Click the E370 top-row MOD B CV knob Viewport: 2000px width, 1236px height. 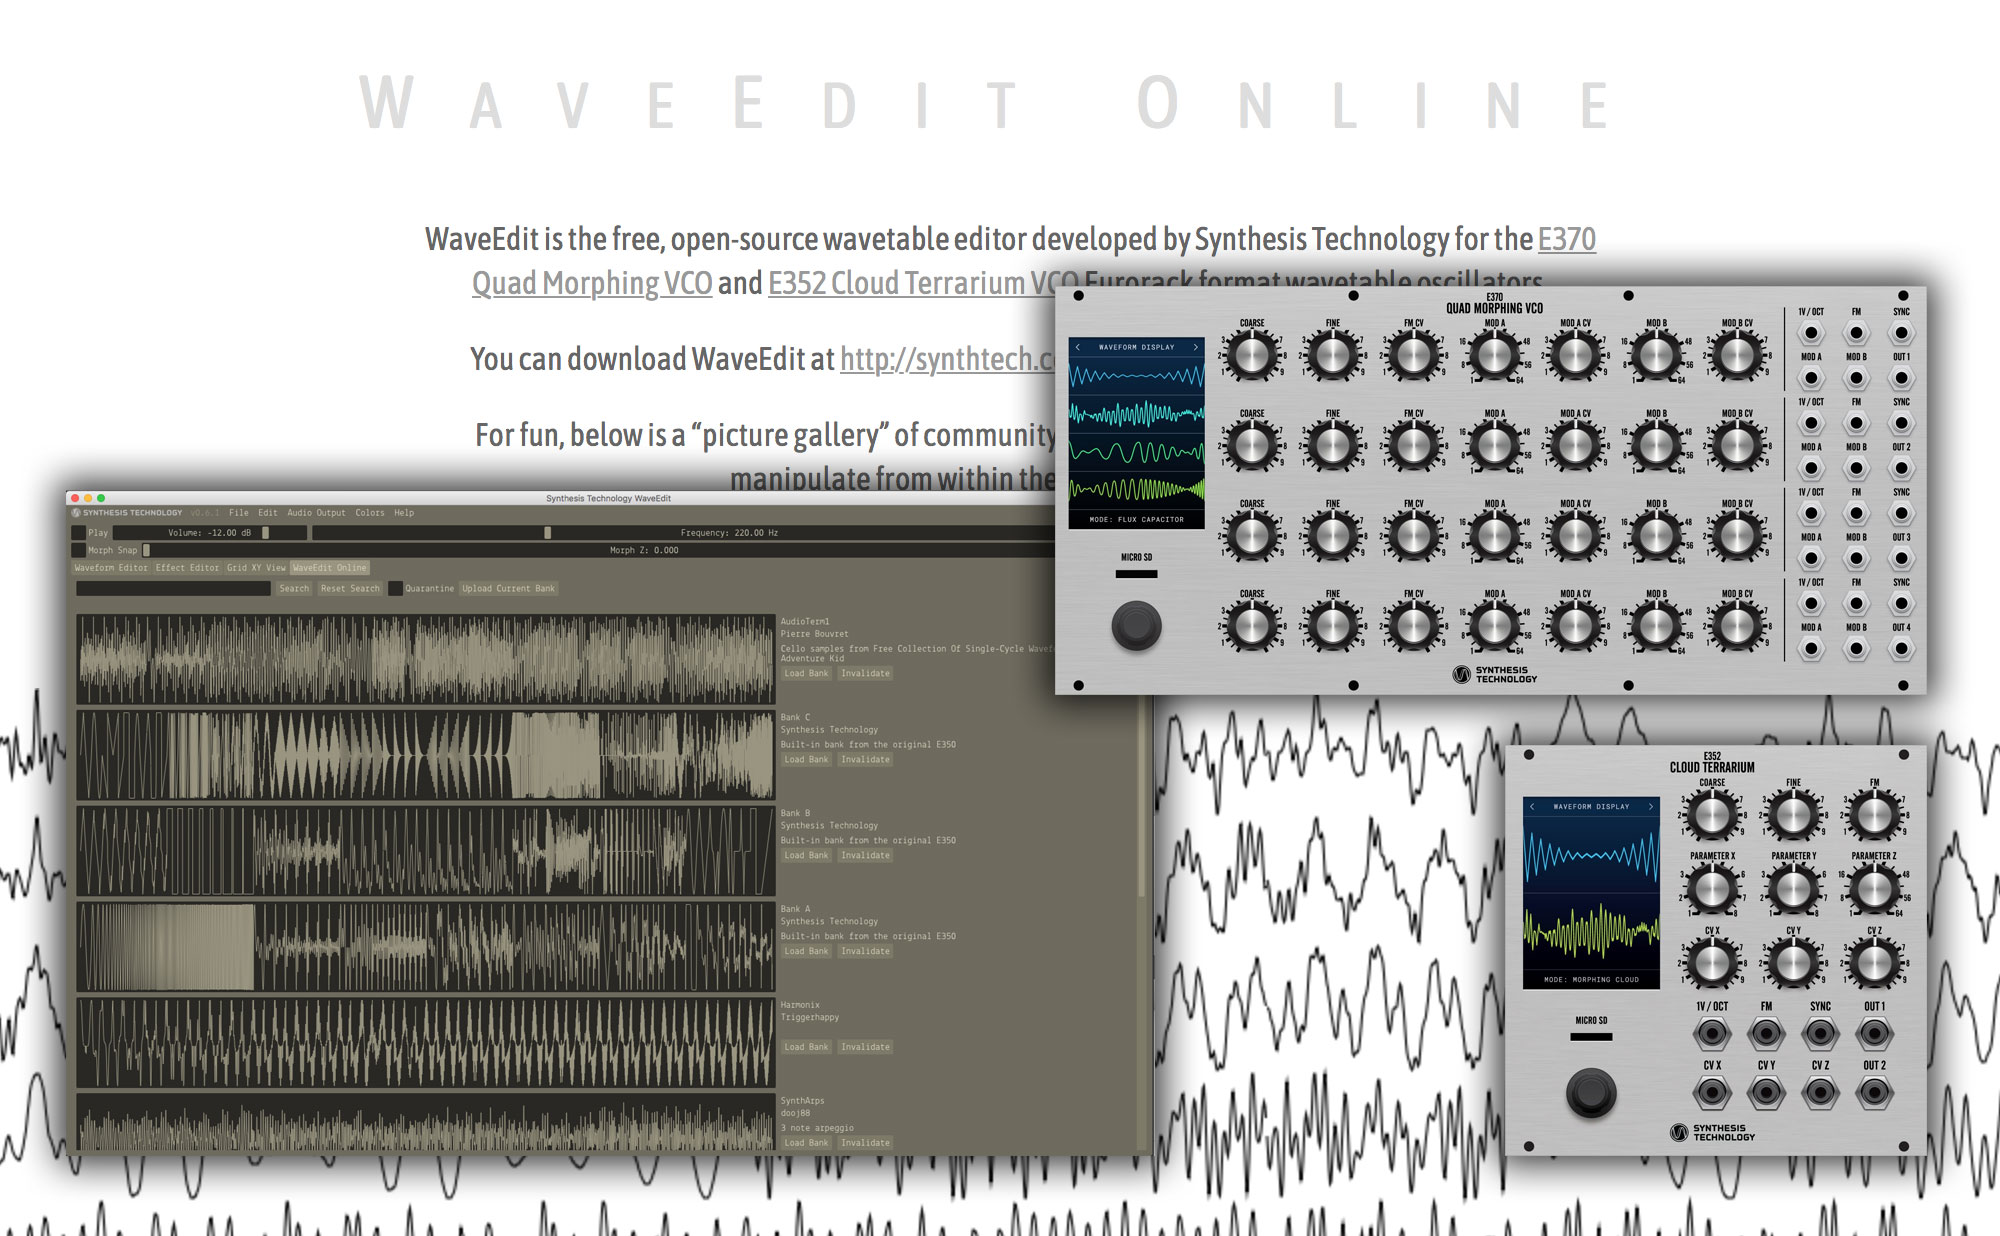pos(1737,355)
